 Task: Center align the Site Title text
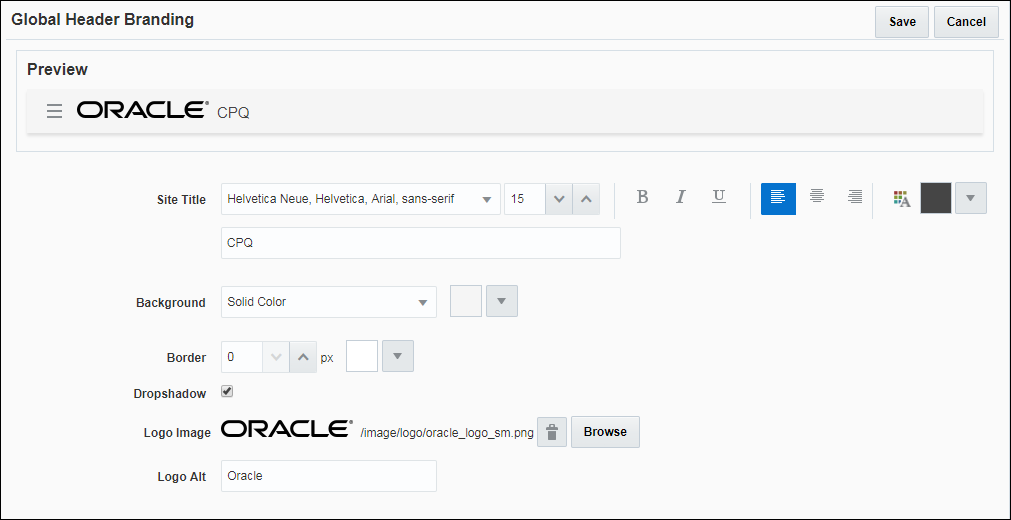pos(817,197)
